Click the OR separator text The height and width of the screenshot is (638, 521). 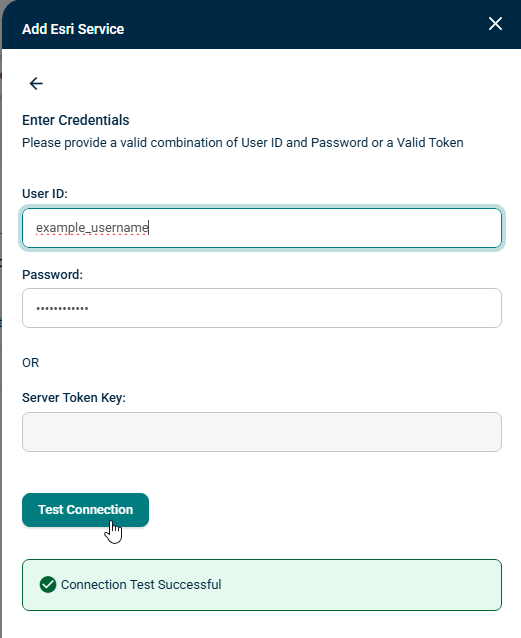[x=31, y=363]
